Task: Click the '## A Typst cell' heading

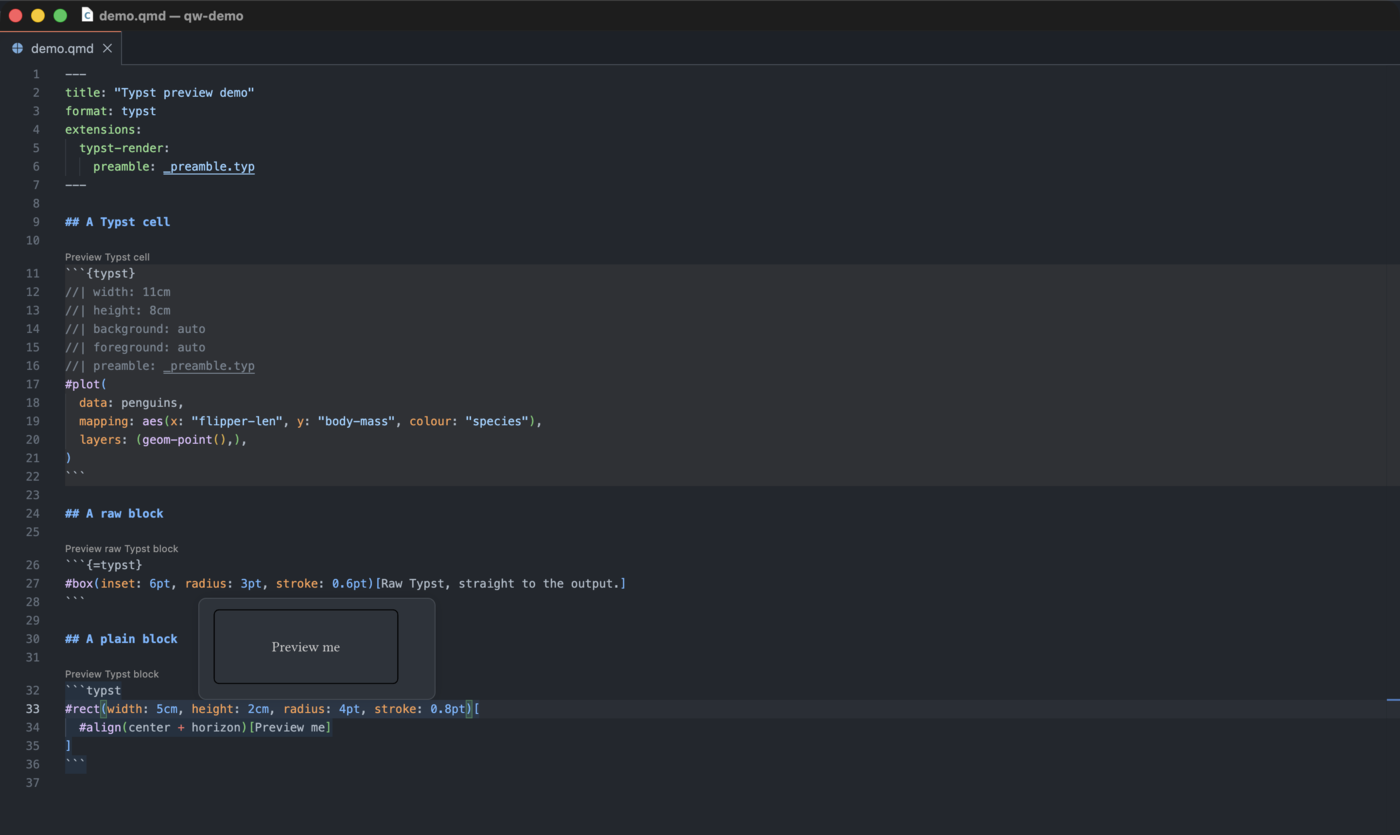Action: tap(117, 222)
